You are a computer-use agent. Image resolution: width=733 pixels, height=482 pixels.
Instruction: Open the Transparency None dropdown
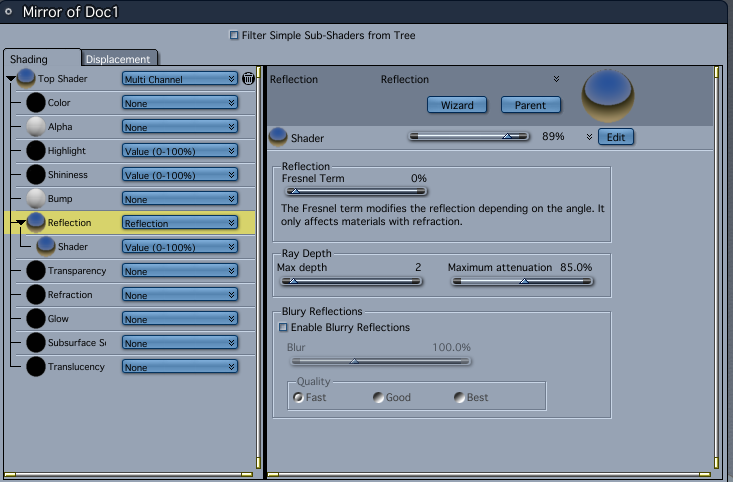tap(180, 271)
